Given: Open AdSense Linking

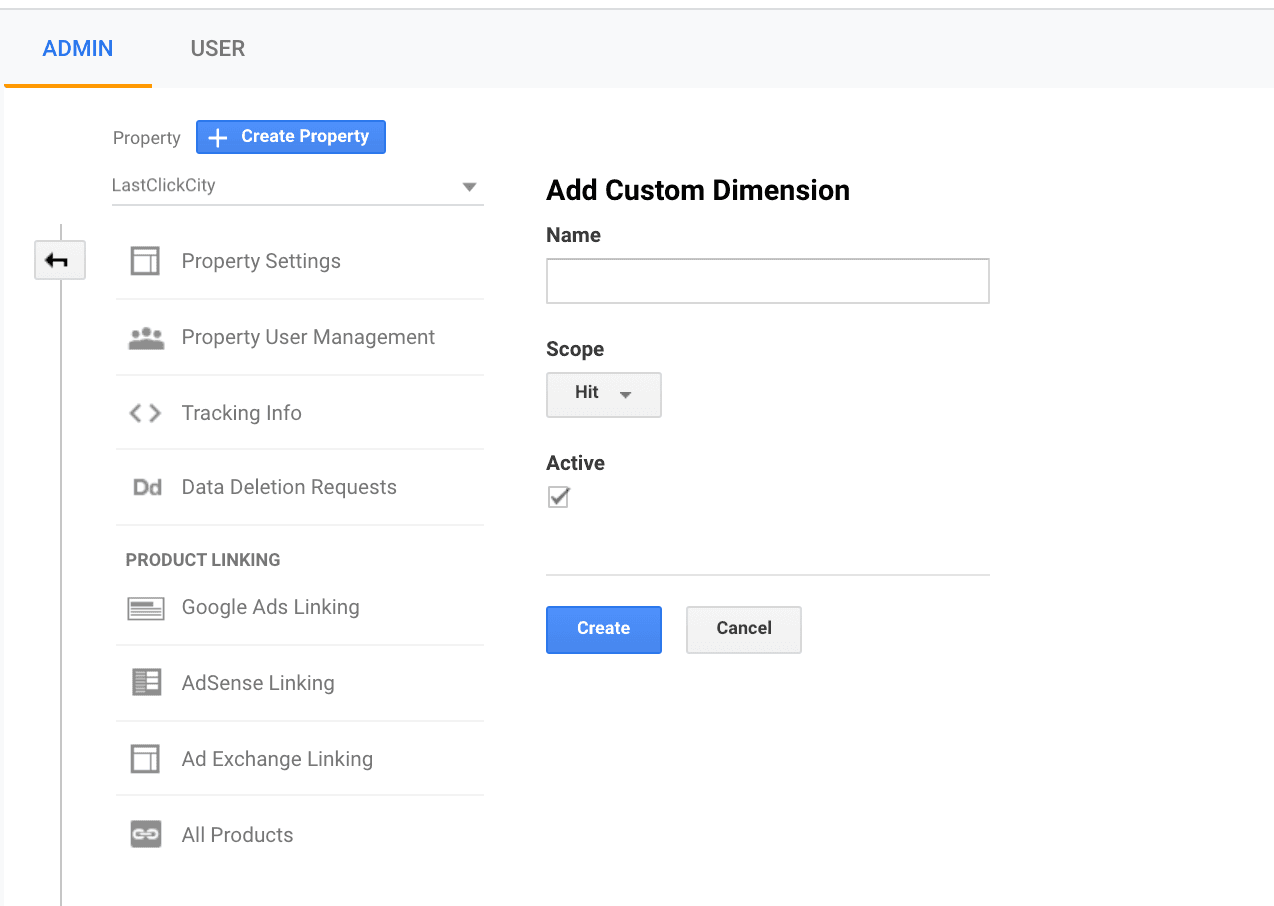Looking at the screenshot, I should 258,683.
